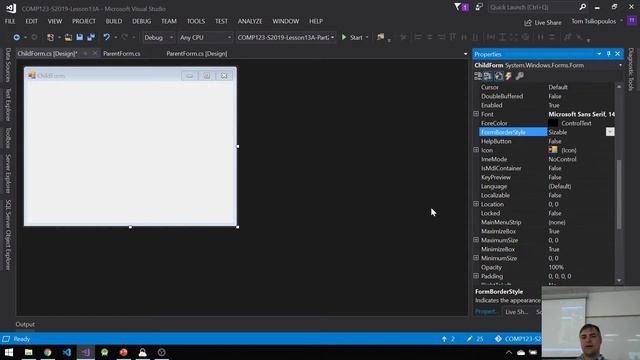Open Chrome from taskbar
The image size is (640, 360).
click(48, 352)
